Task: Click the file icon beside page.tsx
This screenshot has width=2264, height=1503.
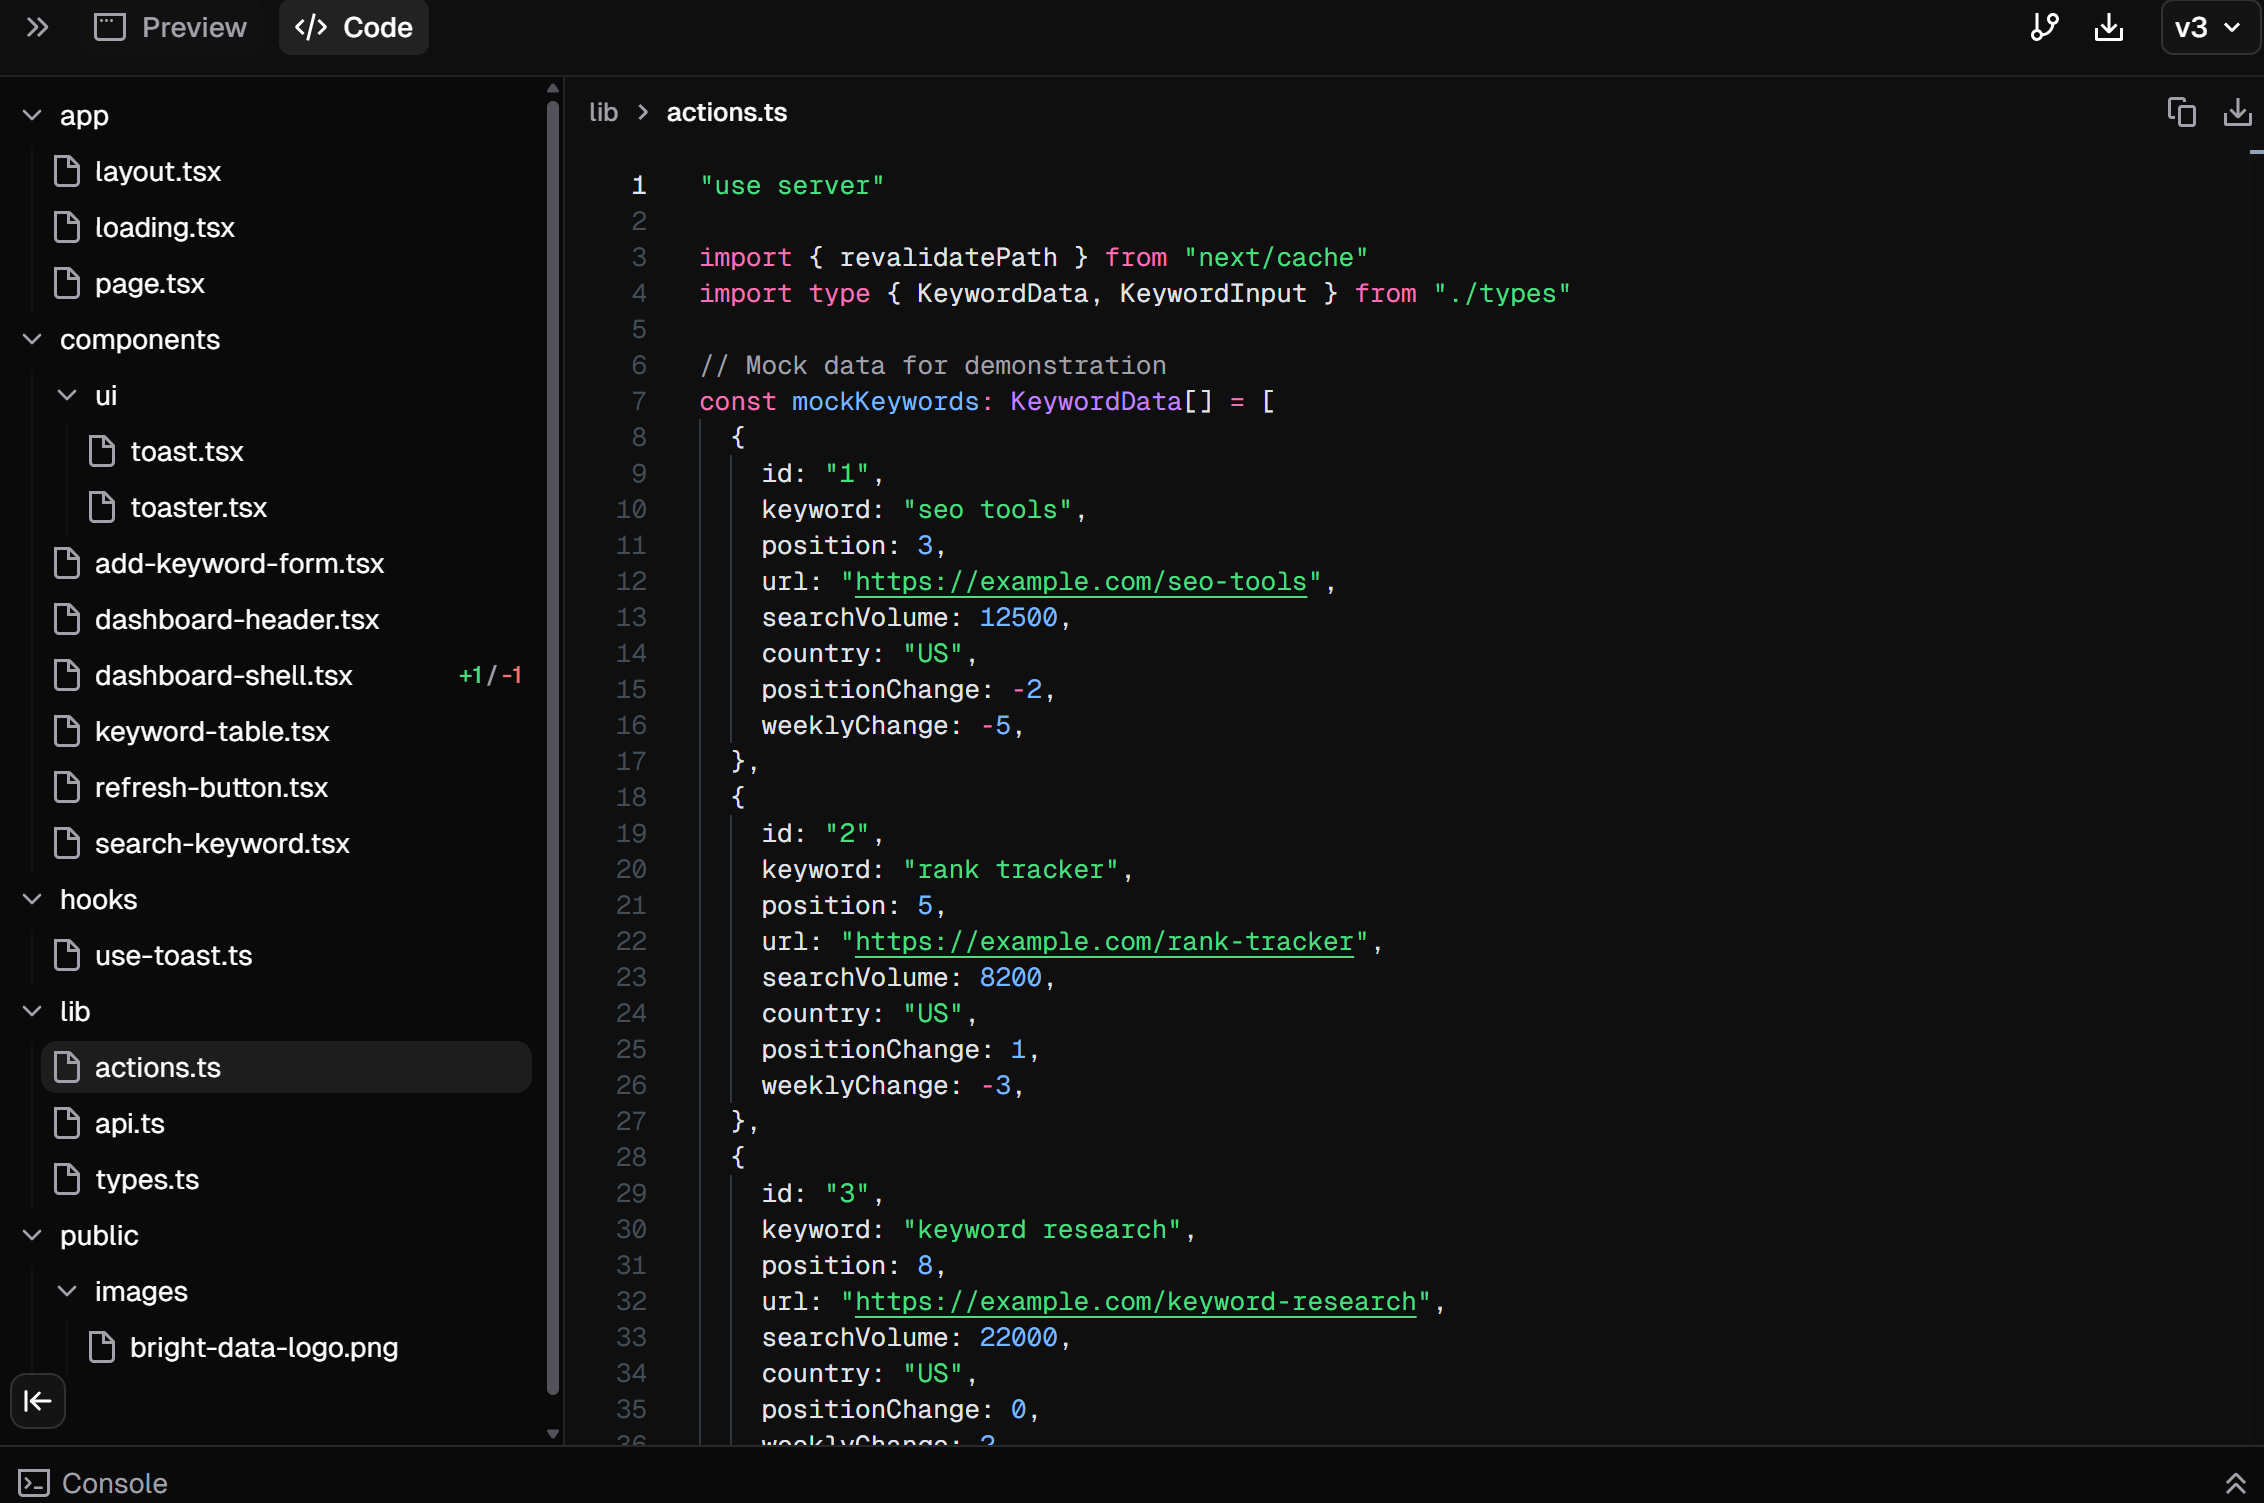Action: [x=67, y=283]
